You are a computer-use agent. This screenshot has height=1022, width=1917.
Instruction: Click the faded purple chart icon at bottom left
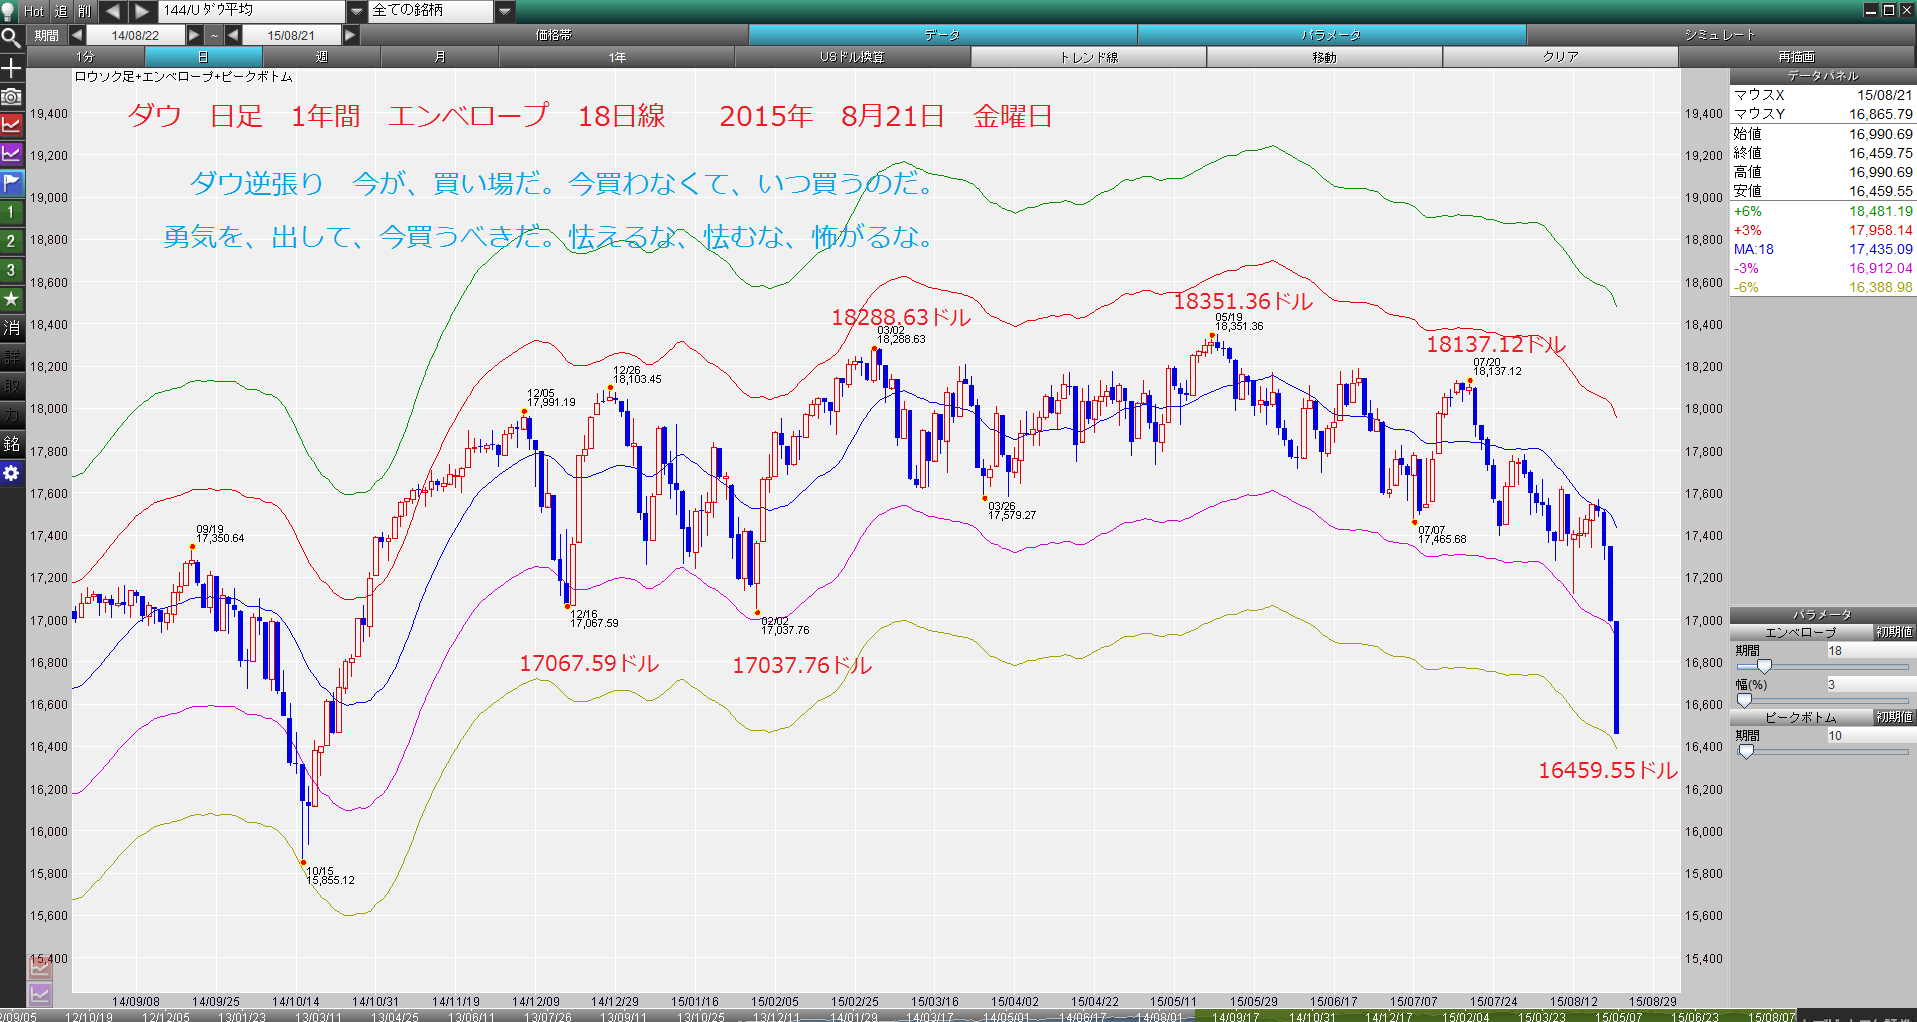pyautogui.click(x=40, y=994)
